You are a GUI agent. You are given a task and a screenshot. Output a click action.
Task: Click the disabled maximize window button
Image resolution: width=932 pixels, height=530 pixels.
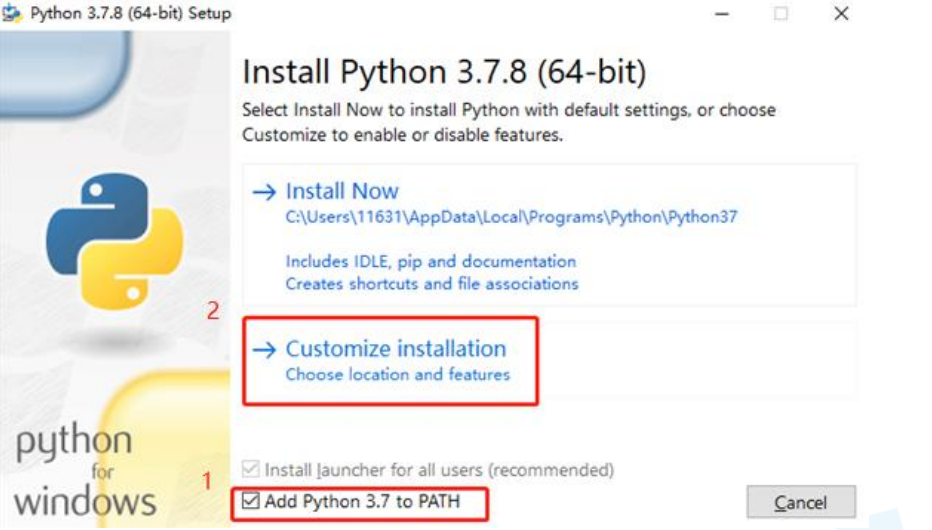point(781,13)
